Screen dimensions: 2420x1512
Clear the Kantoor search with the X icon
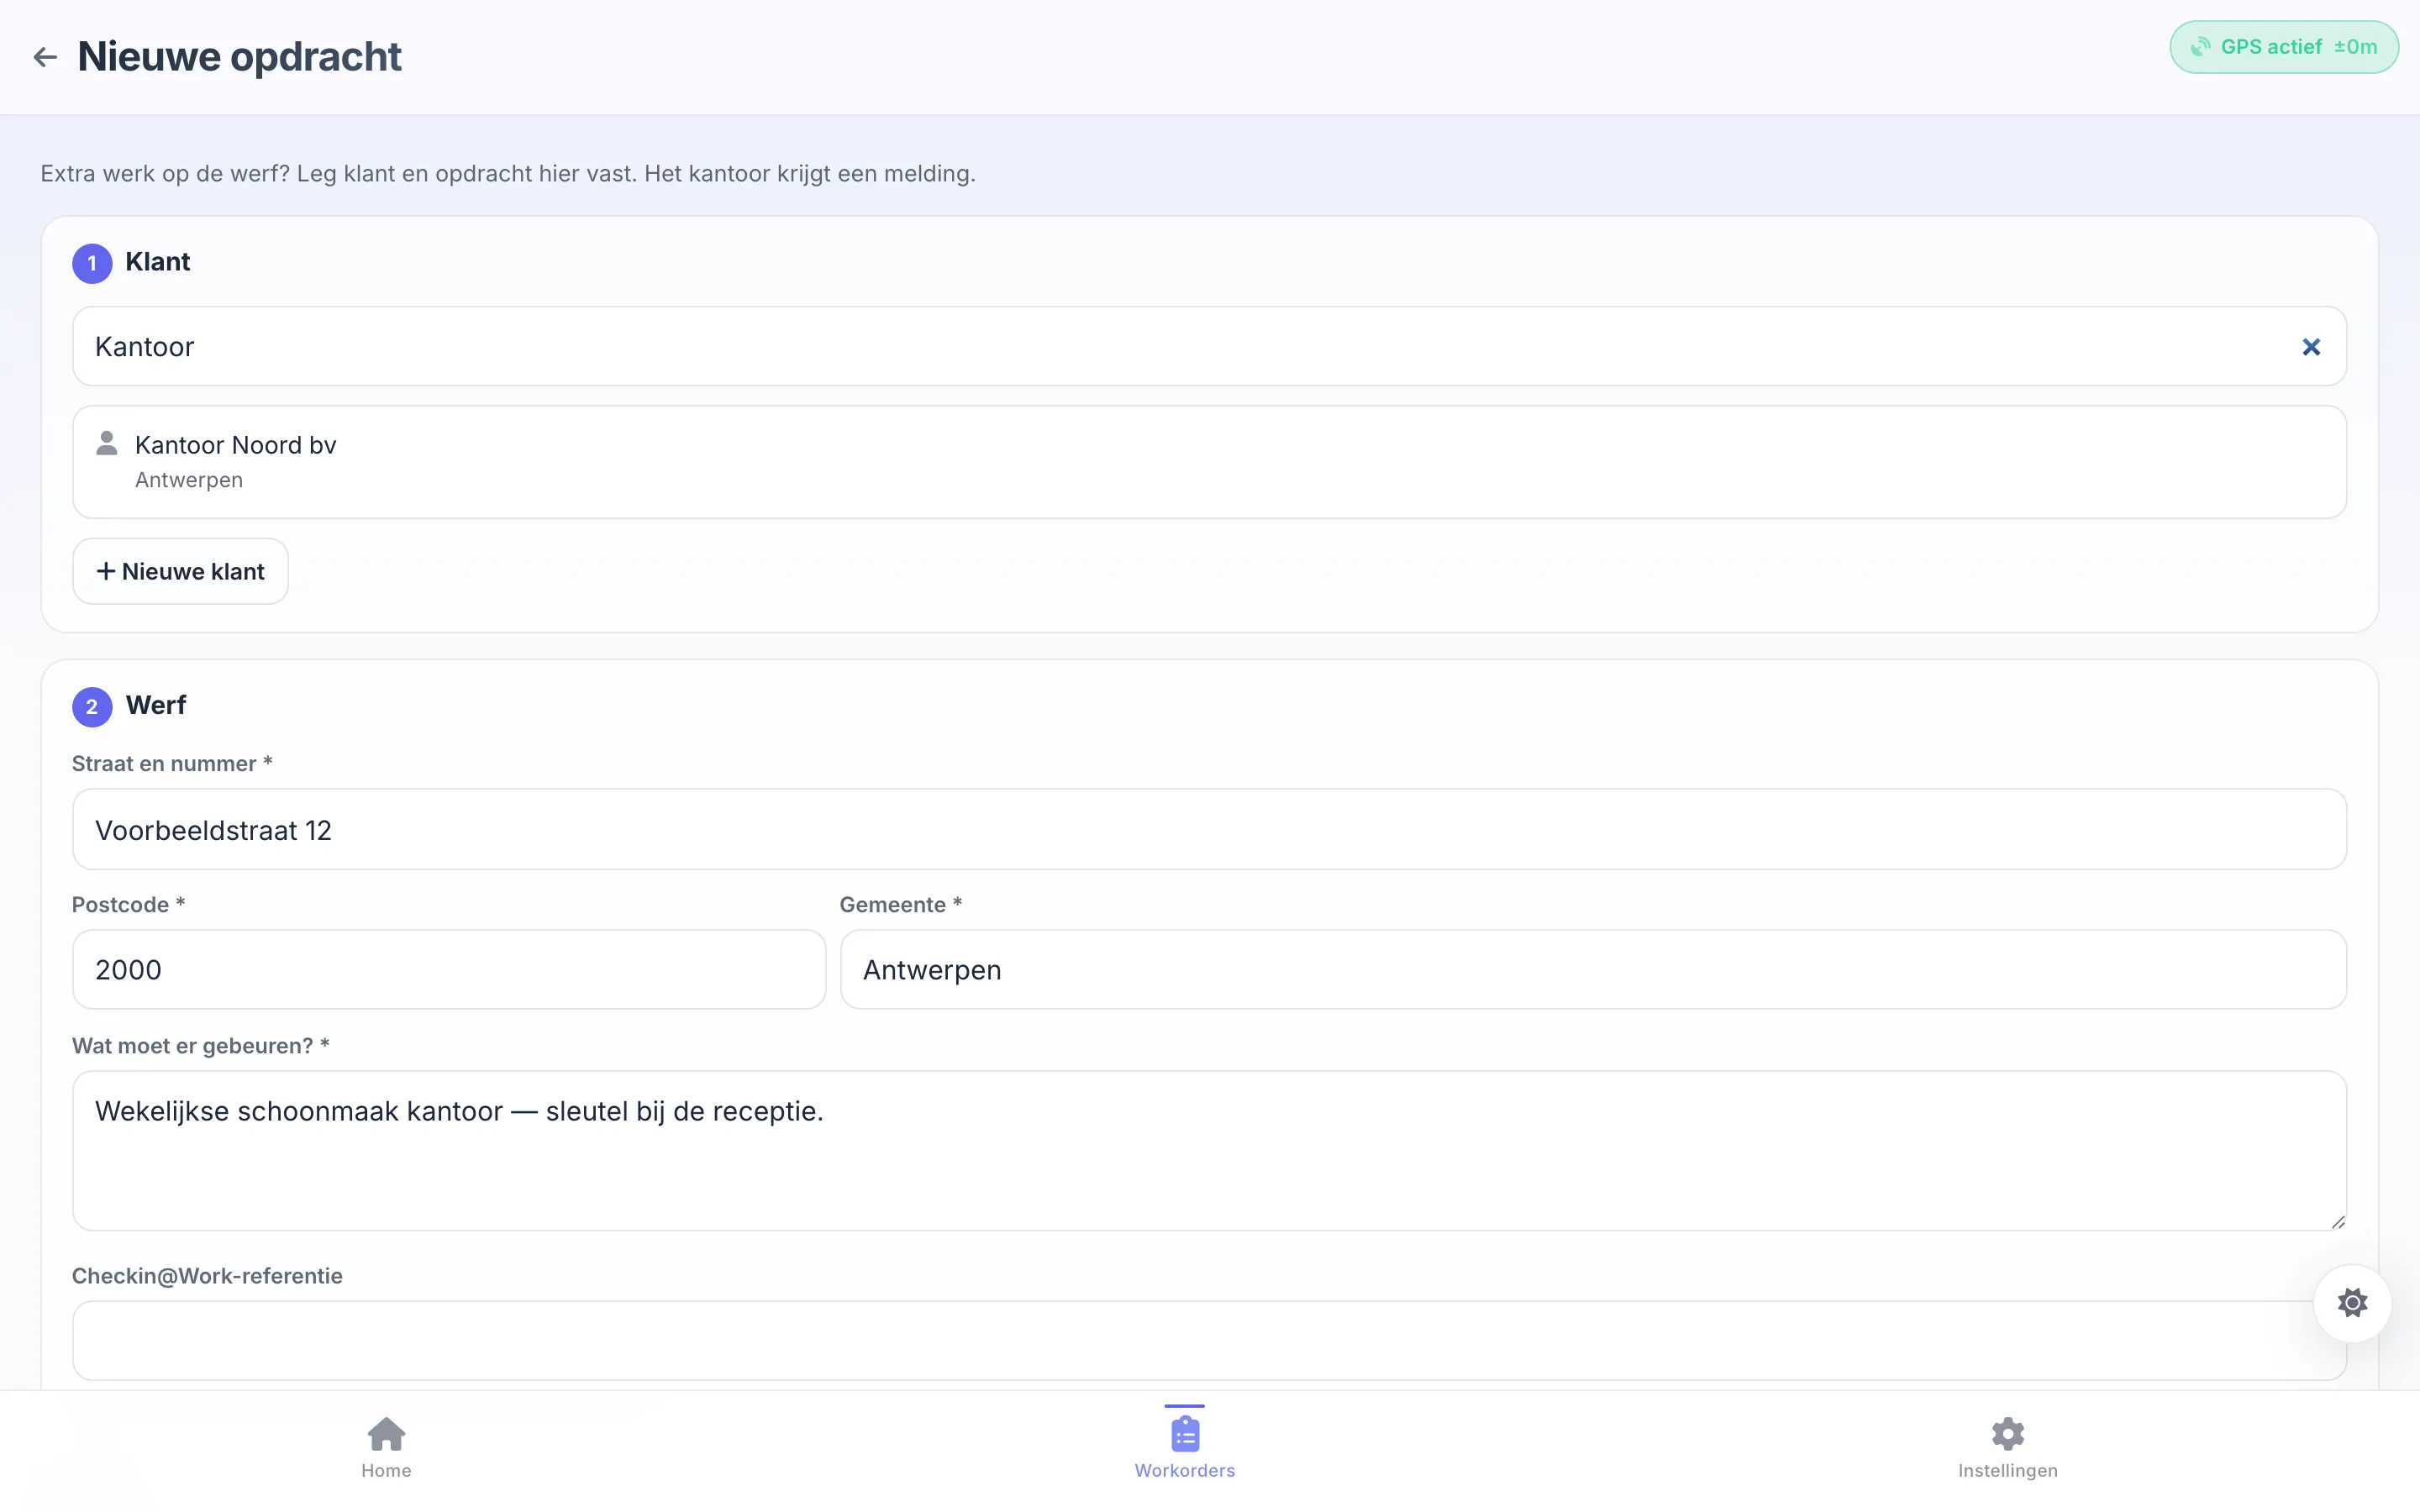click(2310, 347)
